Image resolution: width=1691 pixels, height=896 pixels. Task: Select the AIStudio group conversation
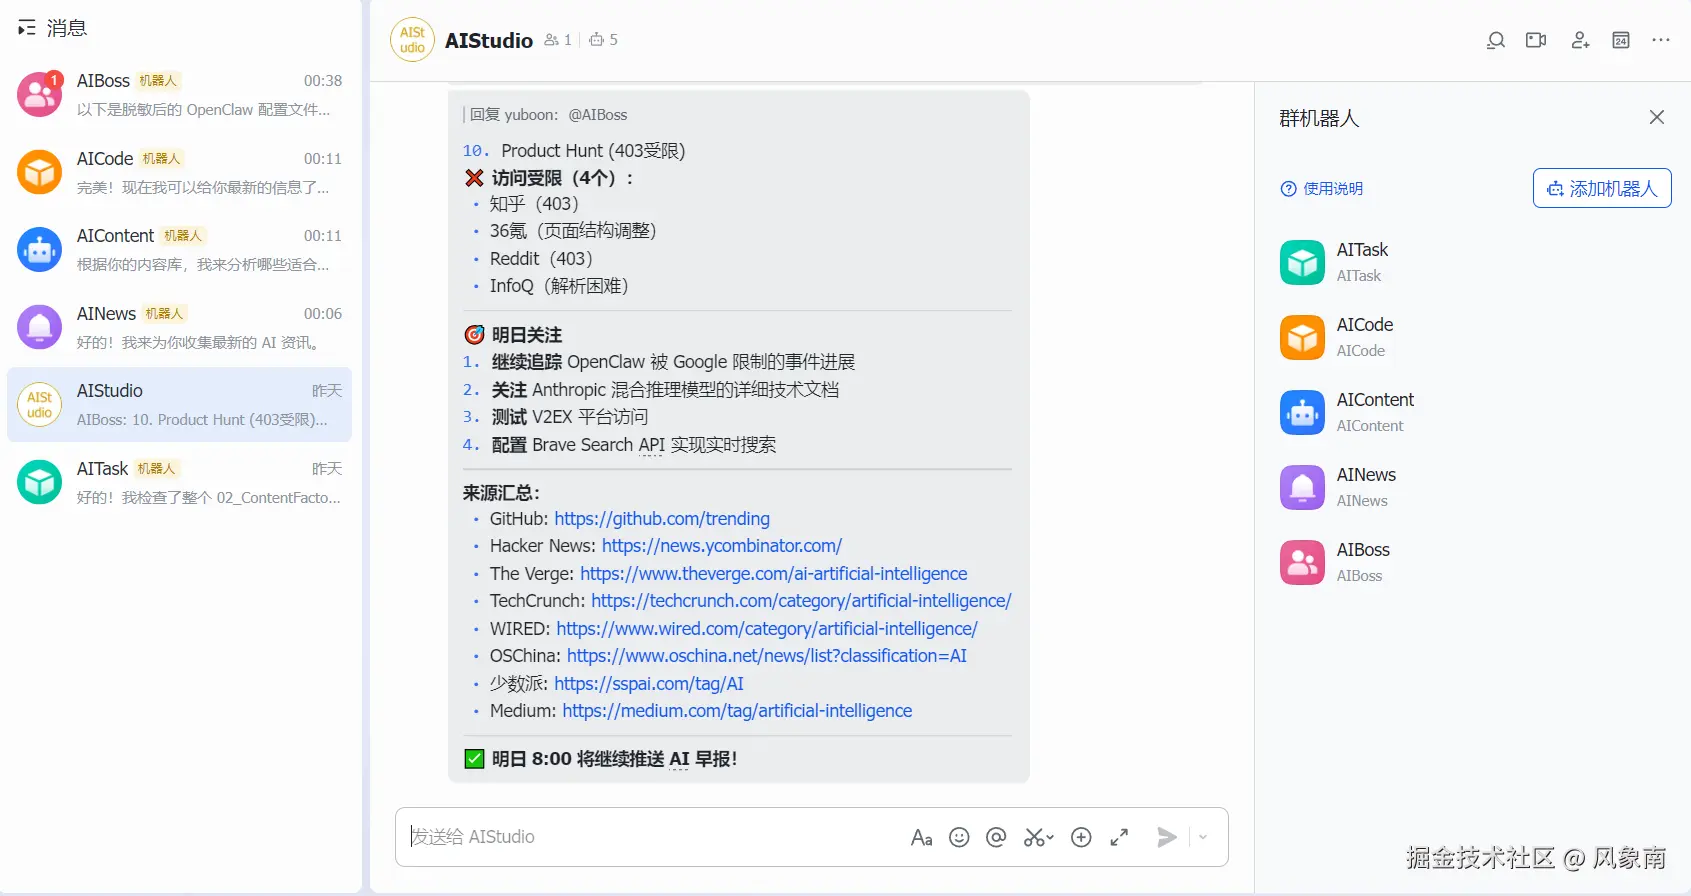[180, 404]
